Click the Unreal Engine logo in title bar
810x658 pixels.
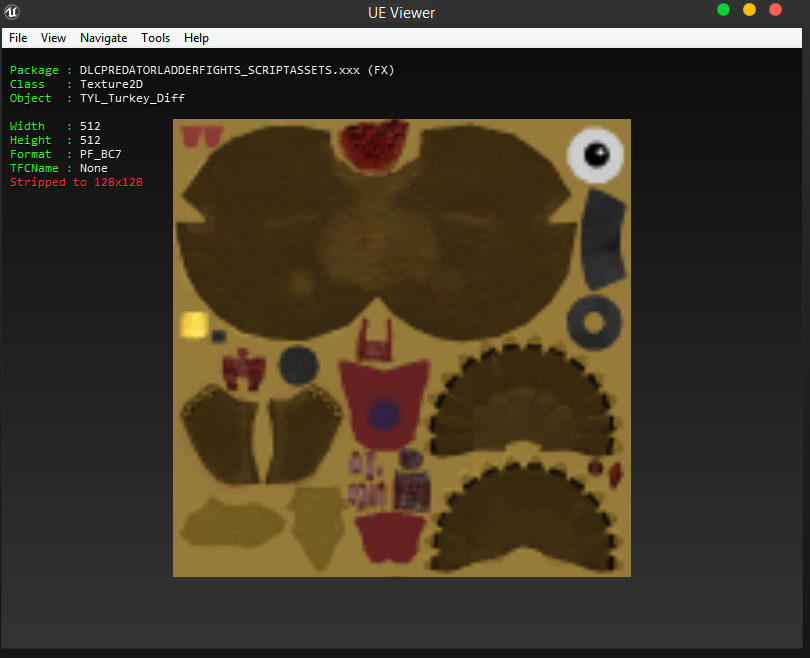coord(14,13)
